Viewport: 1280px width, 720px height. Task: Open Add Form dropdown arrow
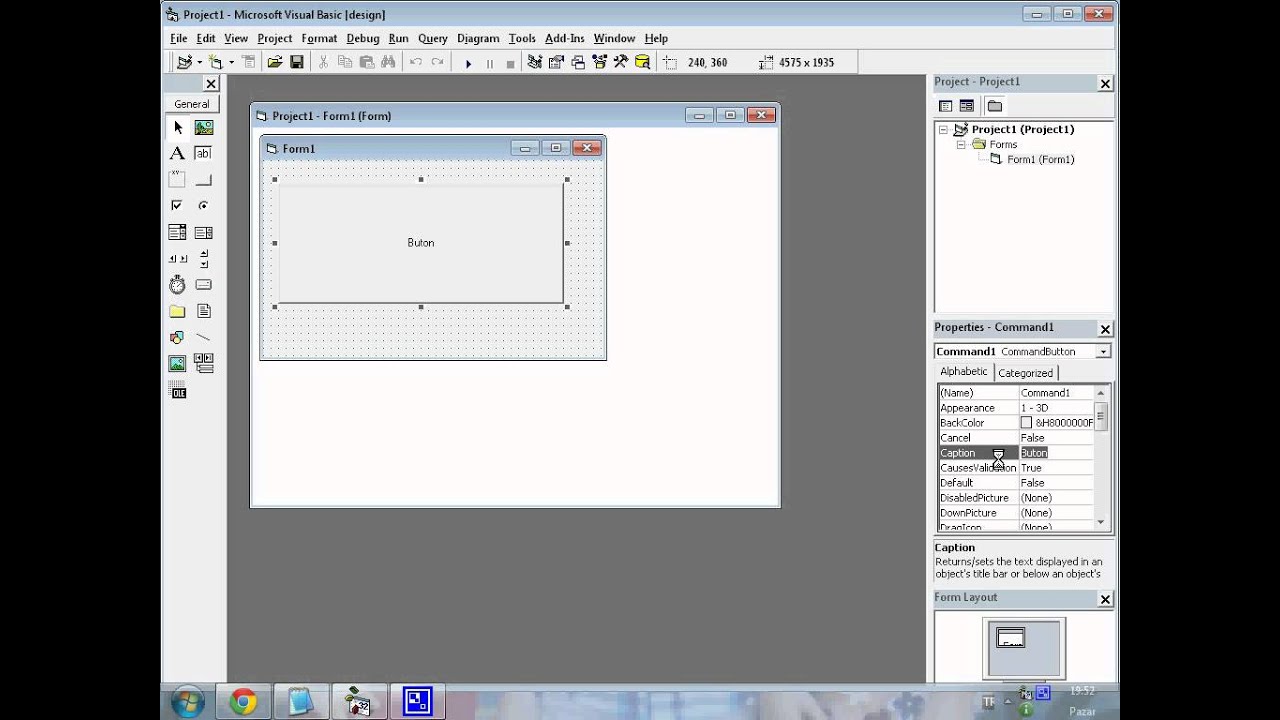[231, 62]
